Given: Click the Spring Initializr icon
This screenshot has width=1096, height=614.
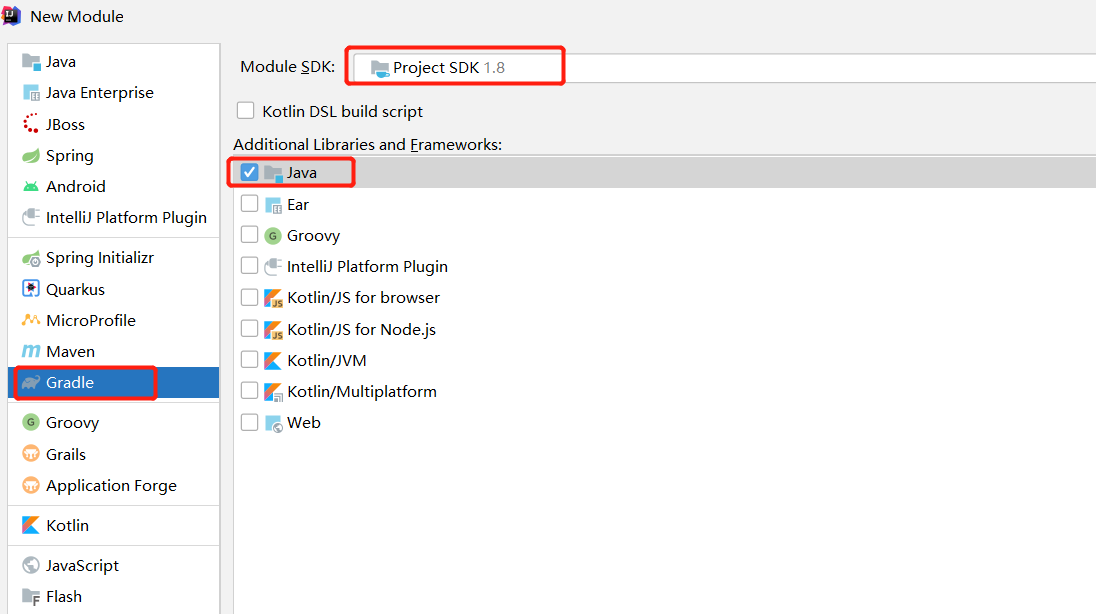Looking at the screenshot, I should pos(31,258).
